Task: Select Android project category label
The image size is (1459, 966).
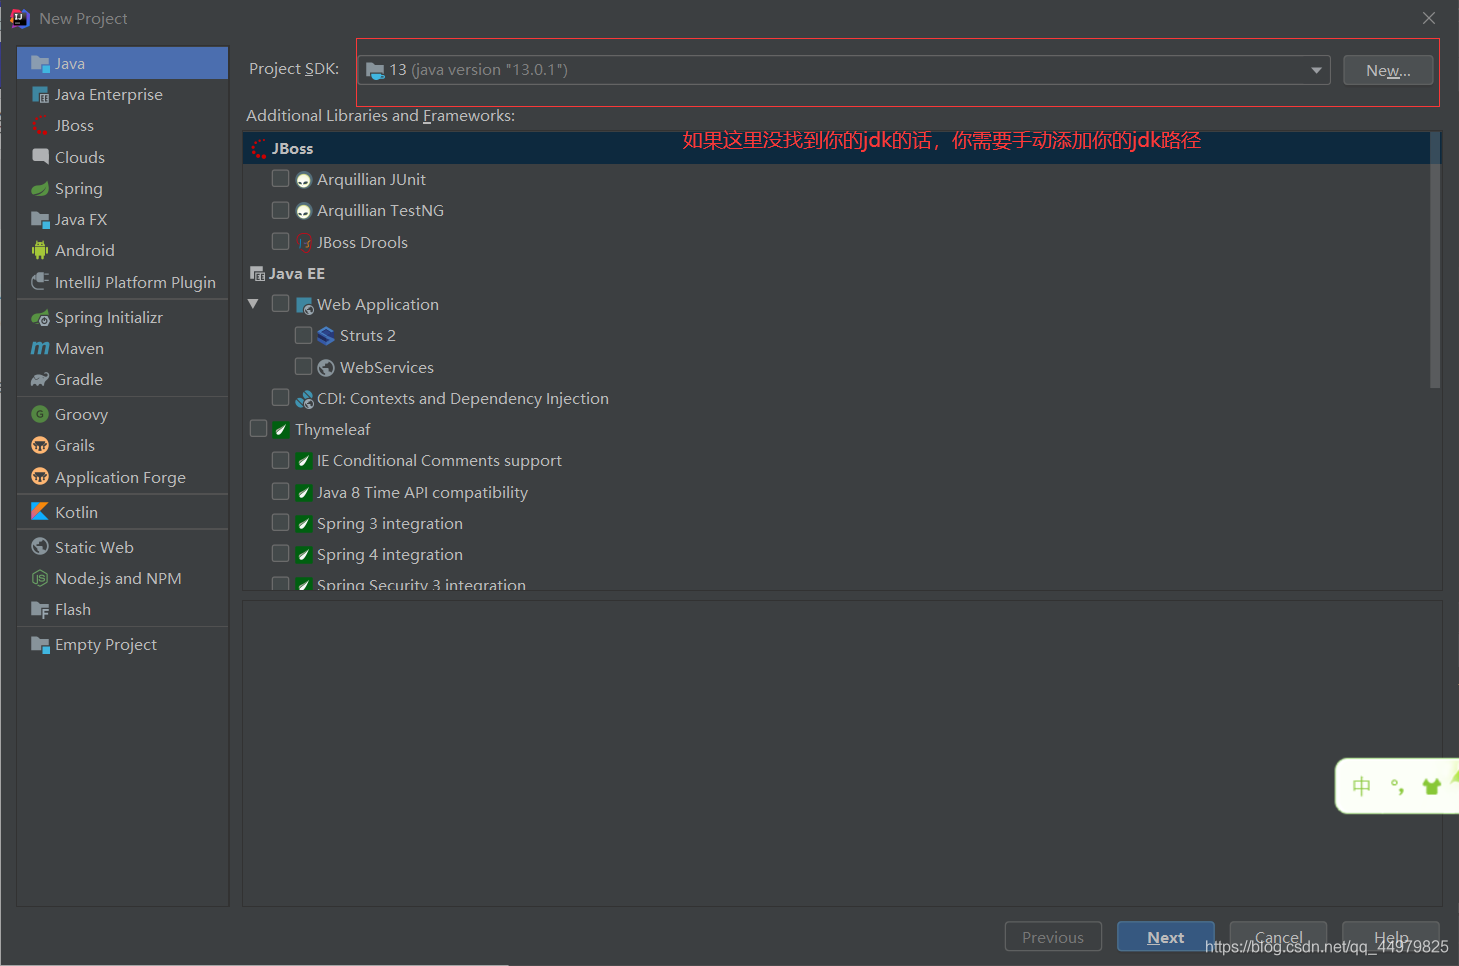Action: click(84, 251)
